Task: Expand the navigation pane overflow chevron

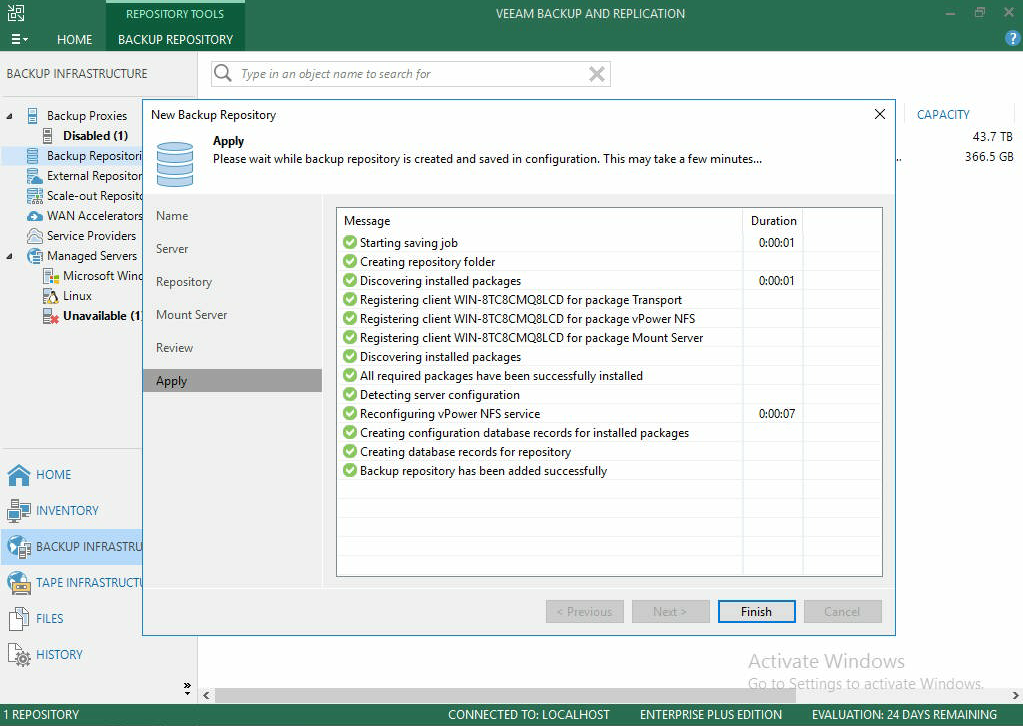Action: pyautogui.click(x=187, y=688)
